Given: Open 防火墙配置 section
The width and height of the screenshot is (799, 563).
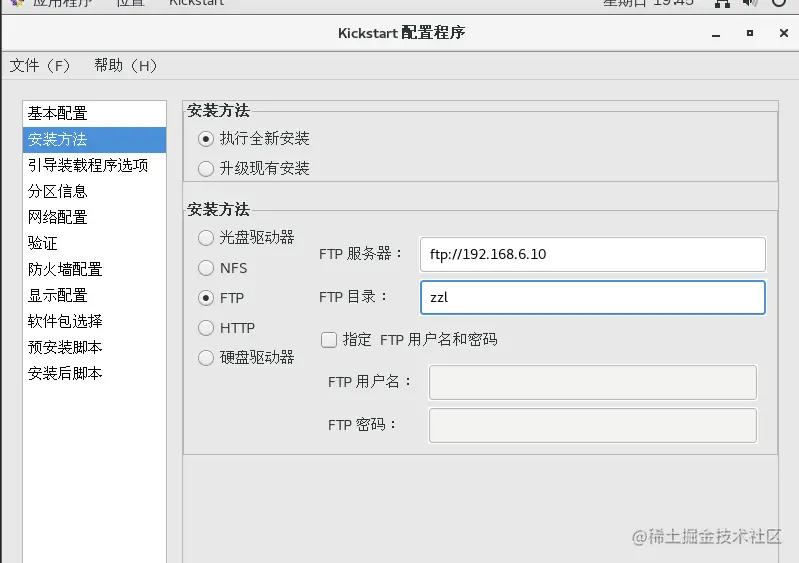Looking at the screenshot, I should [x=94, y=270].
